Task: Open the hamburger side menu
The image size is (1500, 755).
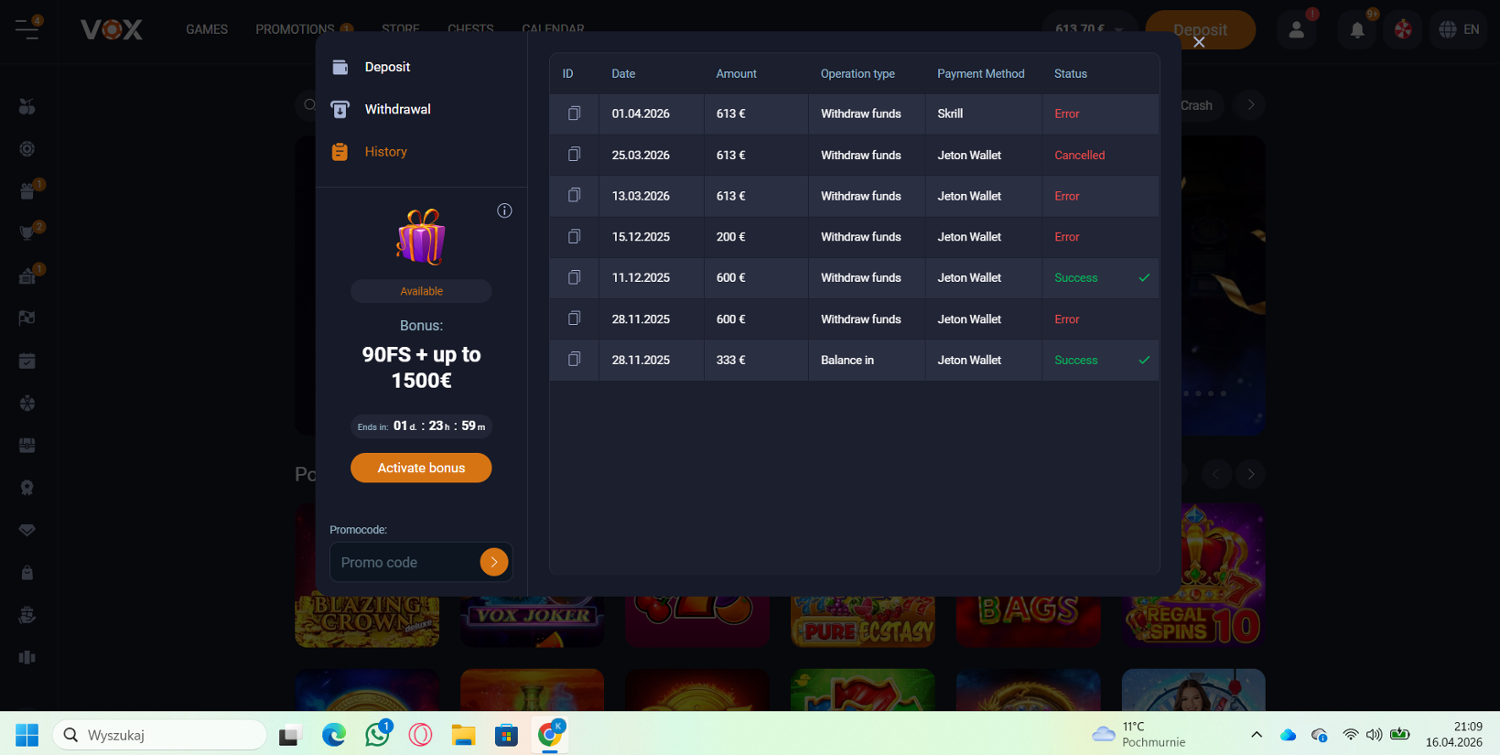Action: 27,29
